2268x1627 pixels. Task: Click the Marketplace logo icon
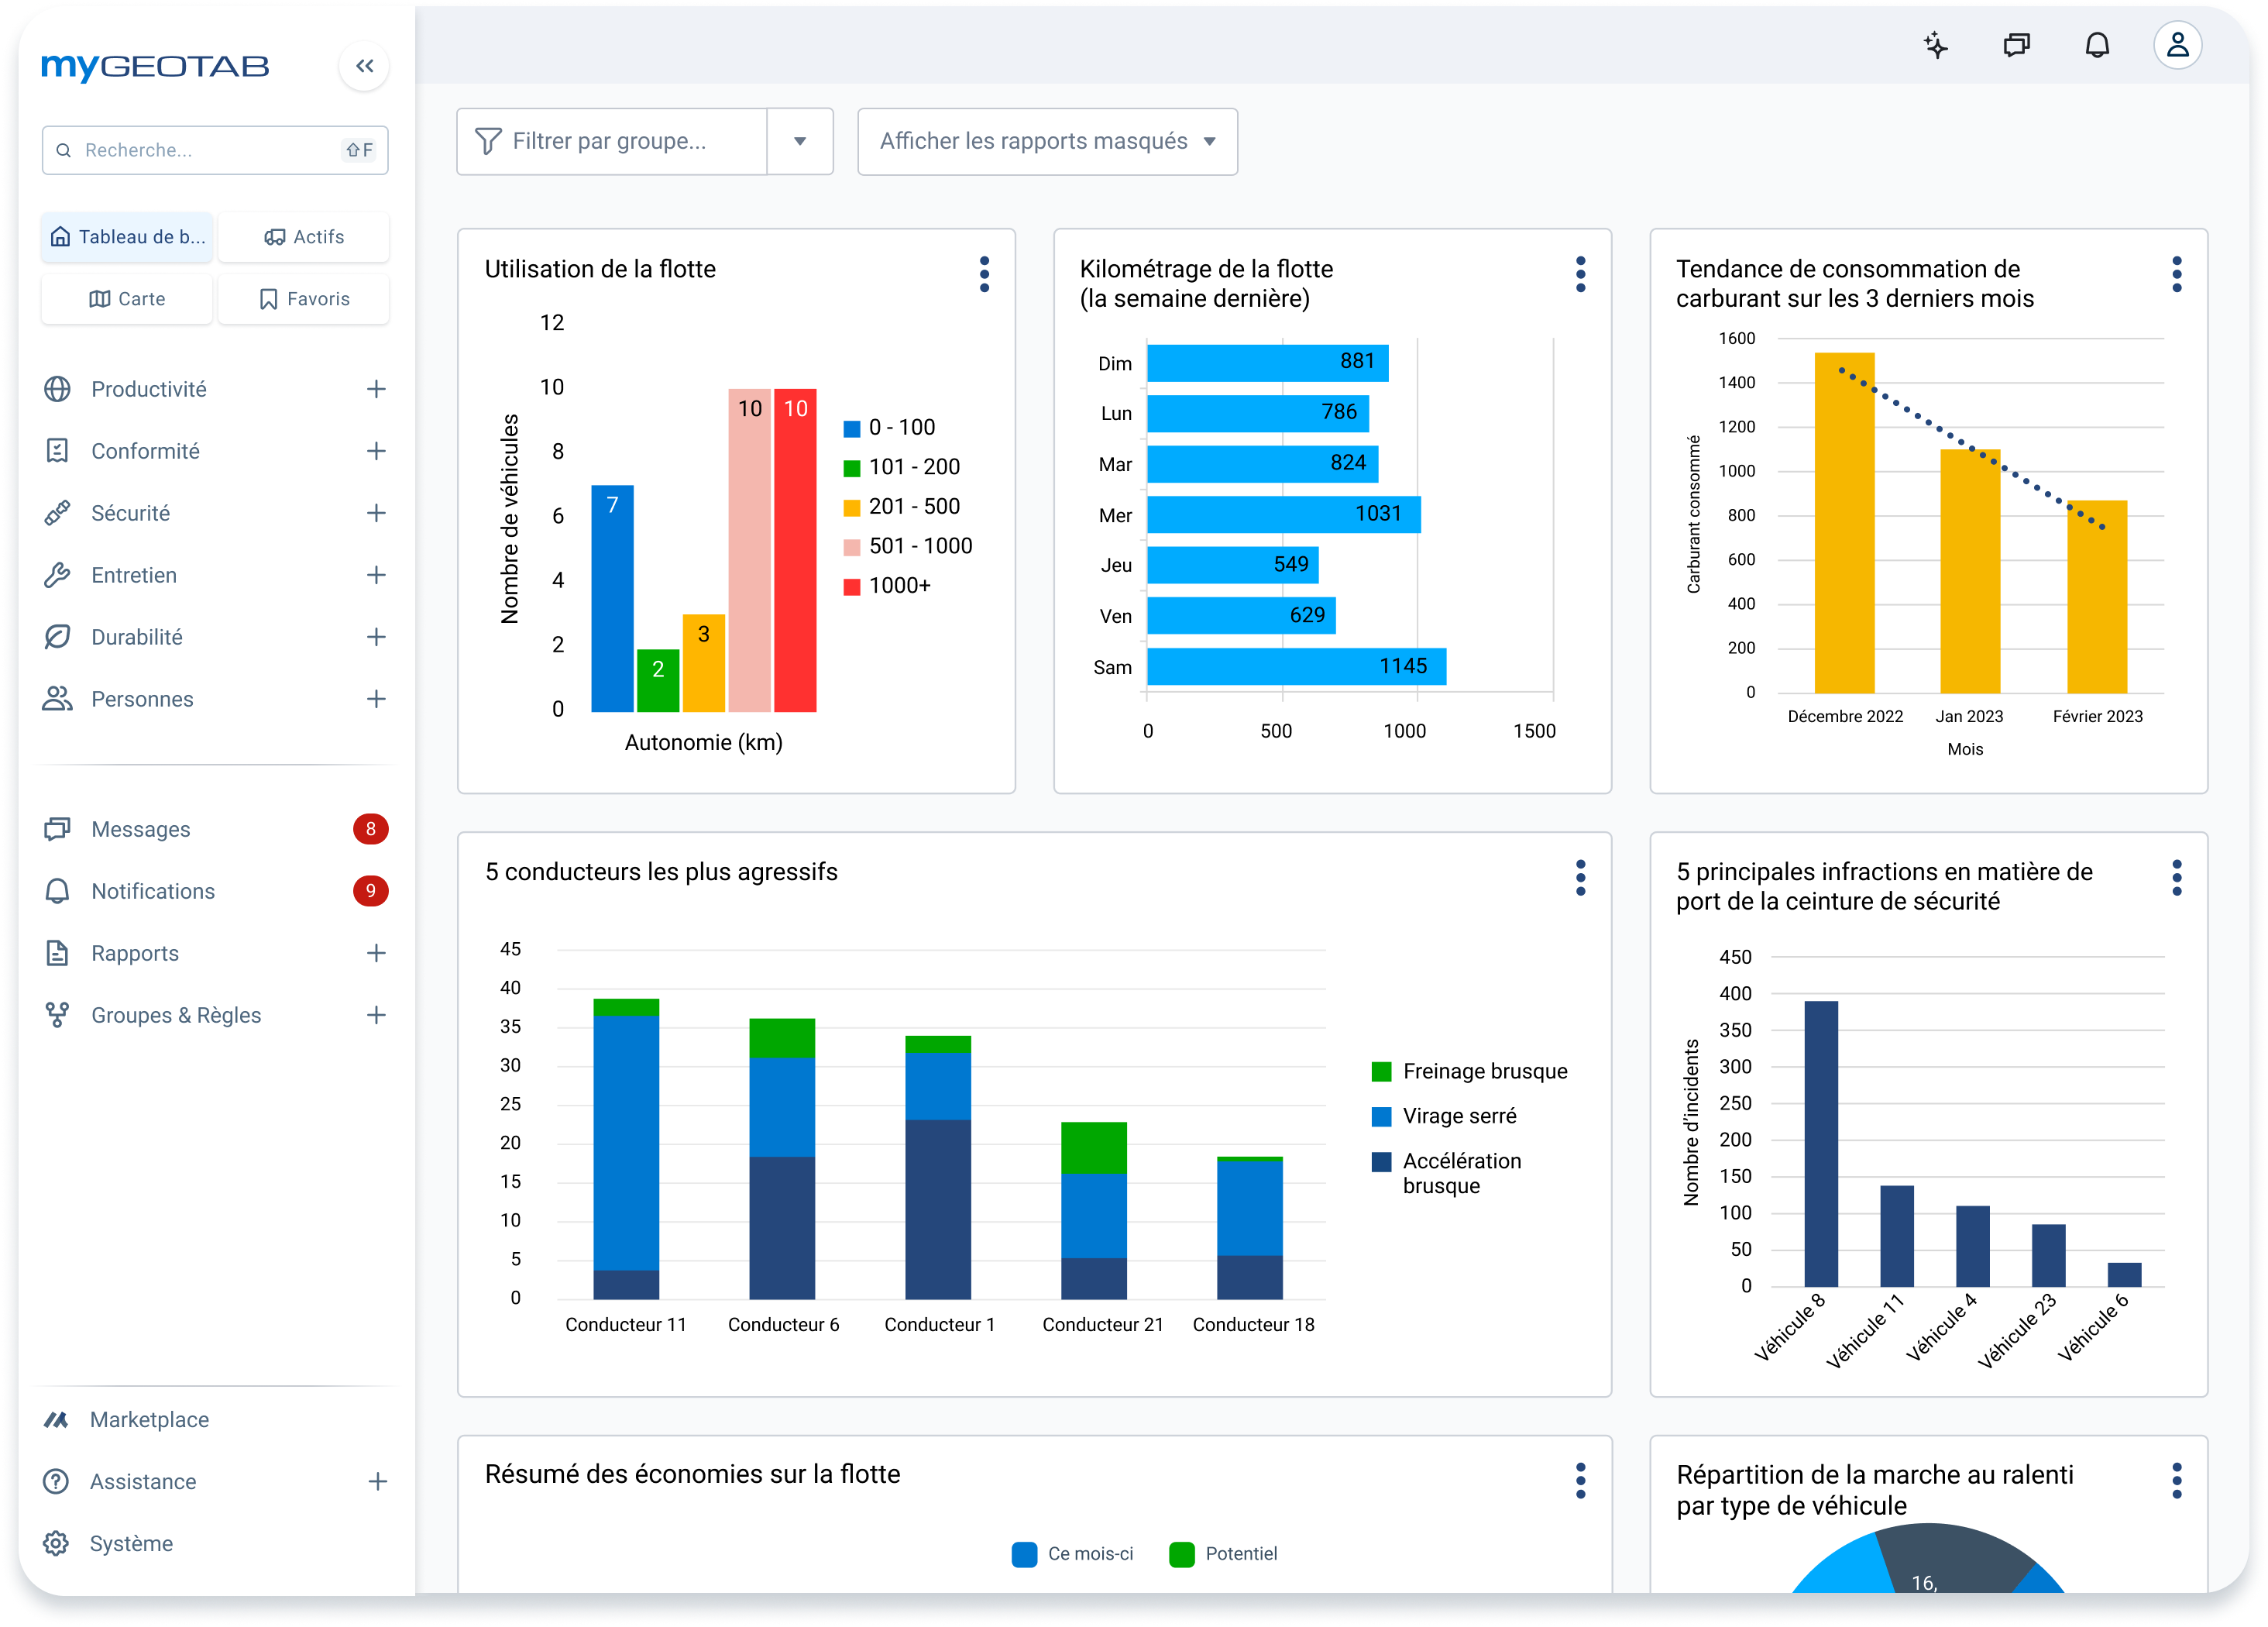[x=56, y=1420]
